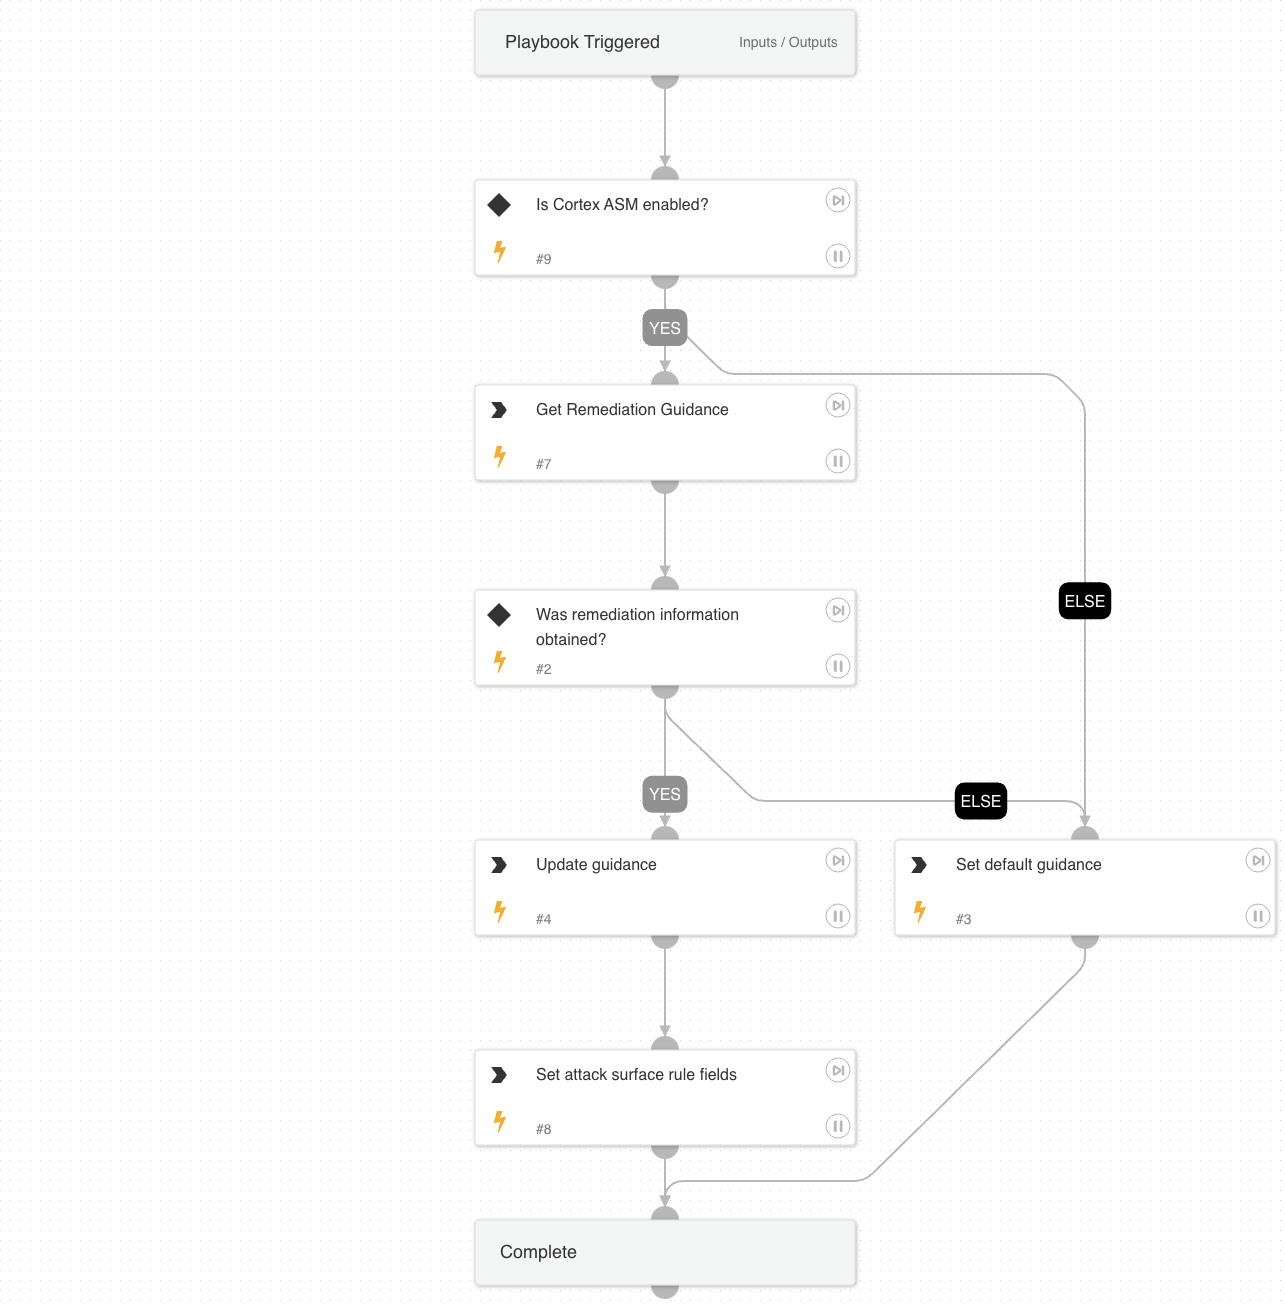Click the lightning bolt icon on "Set default guidance"

[x=919, y=911]
